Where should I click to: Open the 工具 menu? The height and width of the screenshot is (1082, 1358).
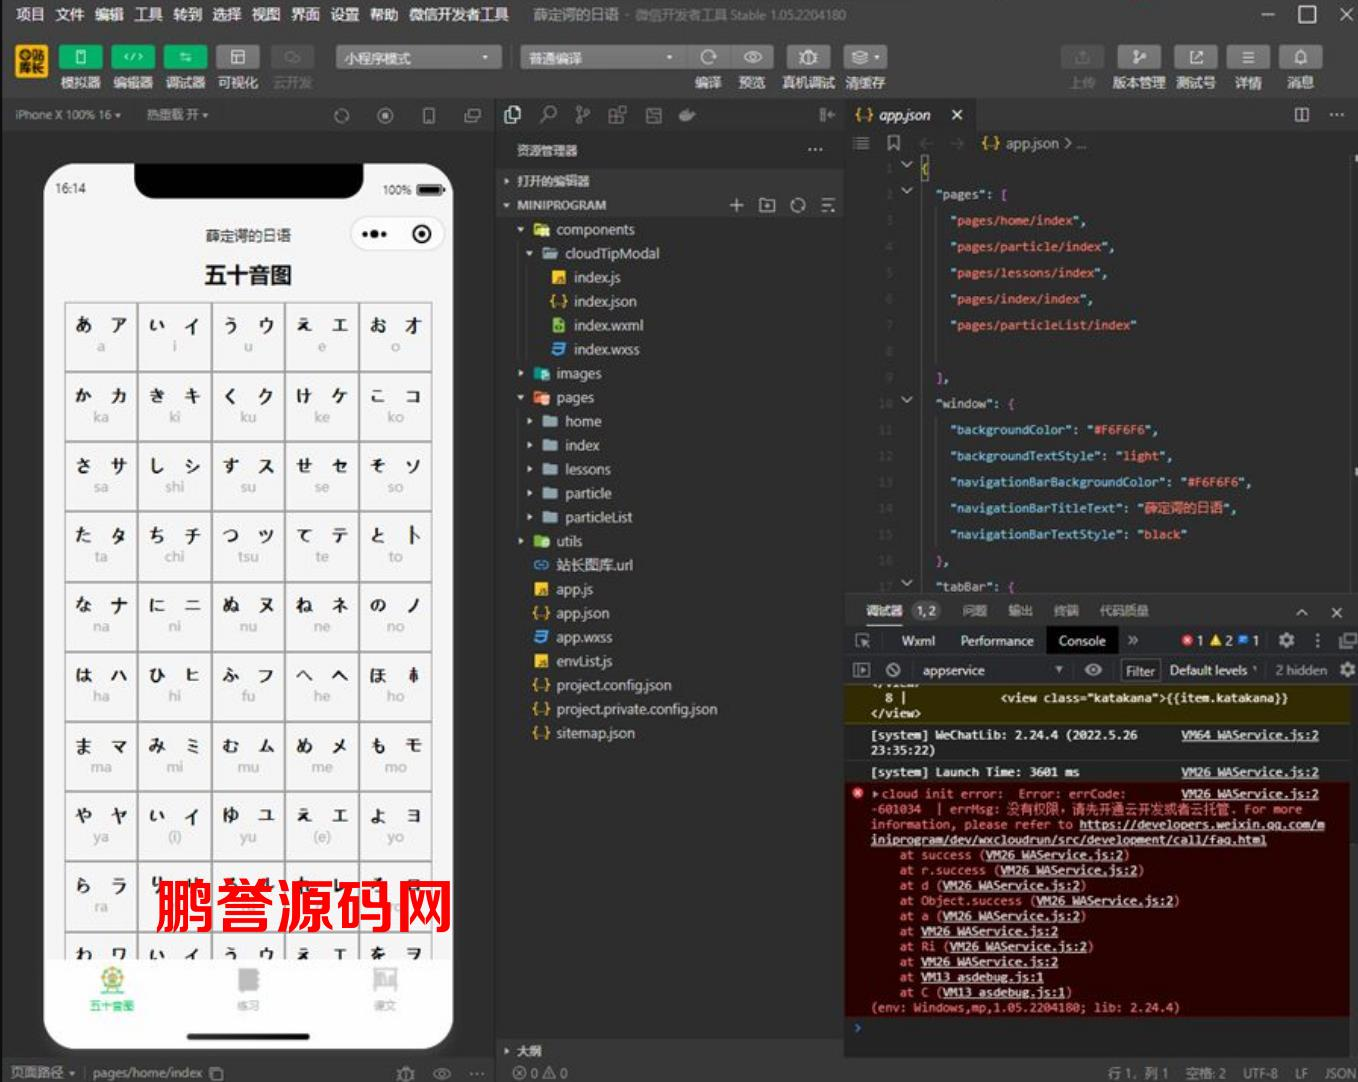click(x=148, y=14)
